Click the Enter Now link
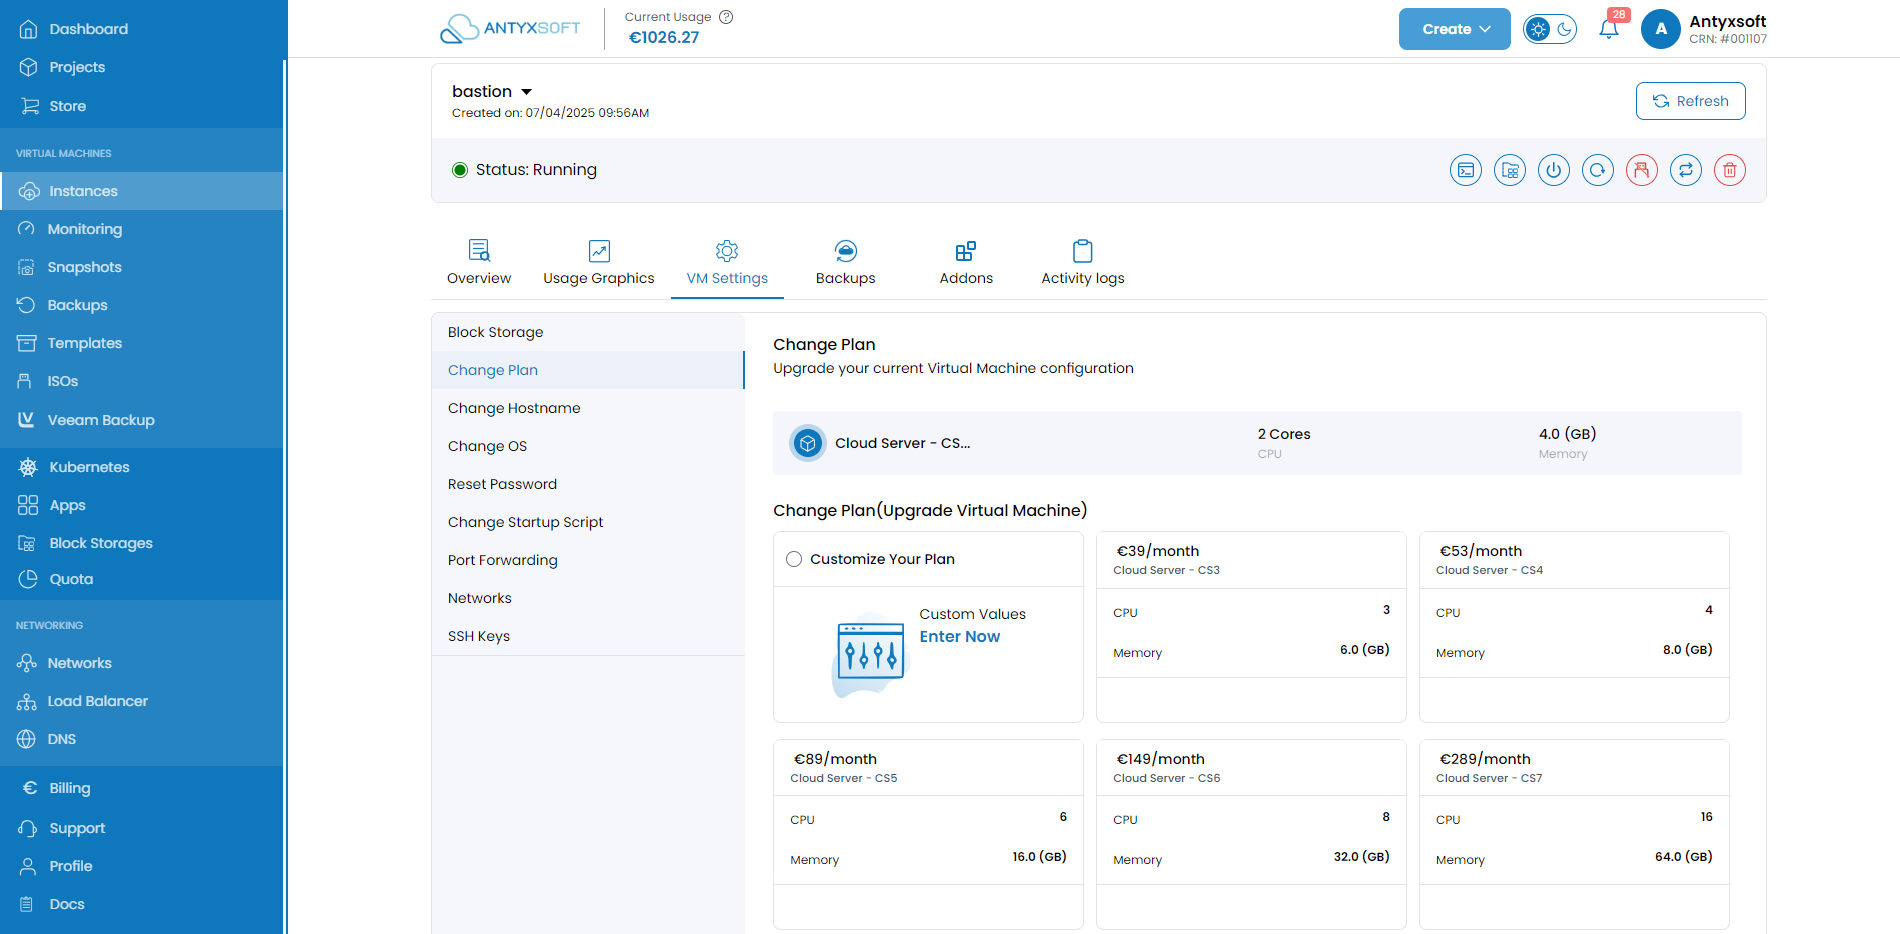This screenshot has height=934, width=1900. tap(960, 637)
